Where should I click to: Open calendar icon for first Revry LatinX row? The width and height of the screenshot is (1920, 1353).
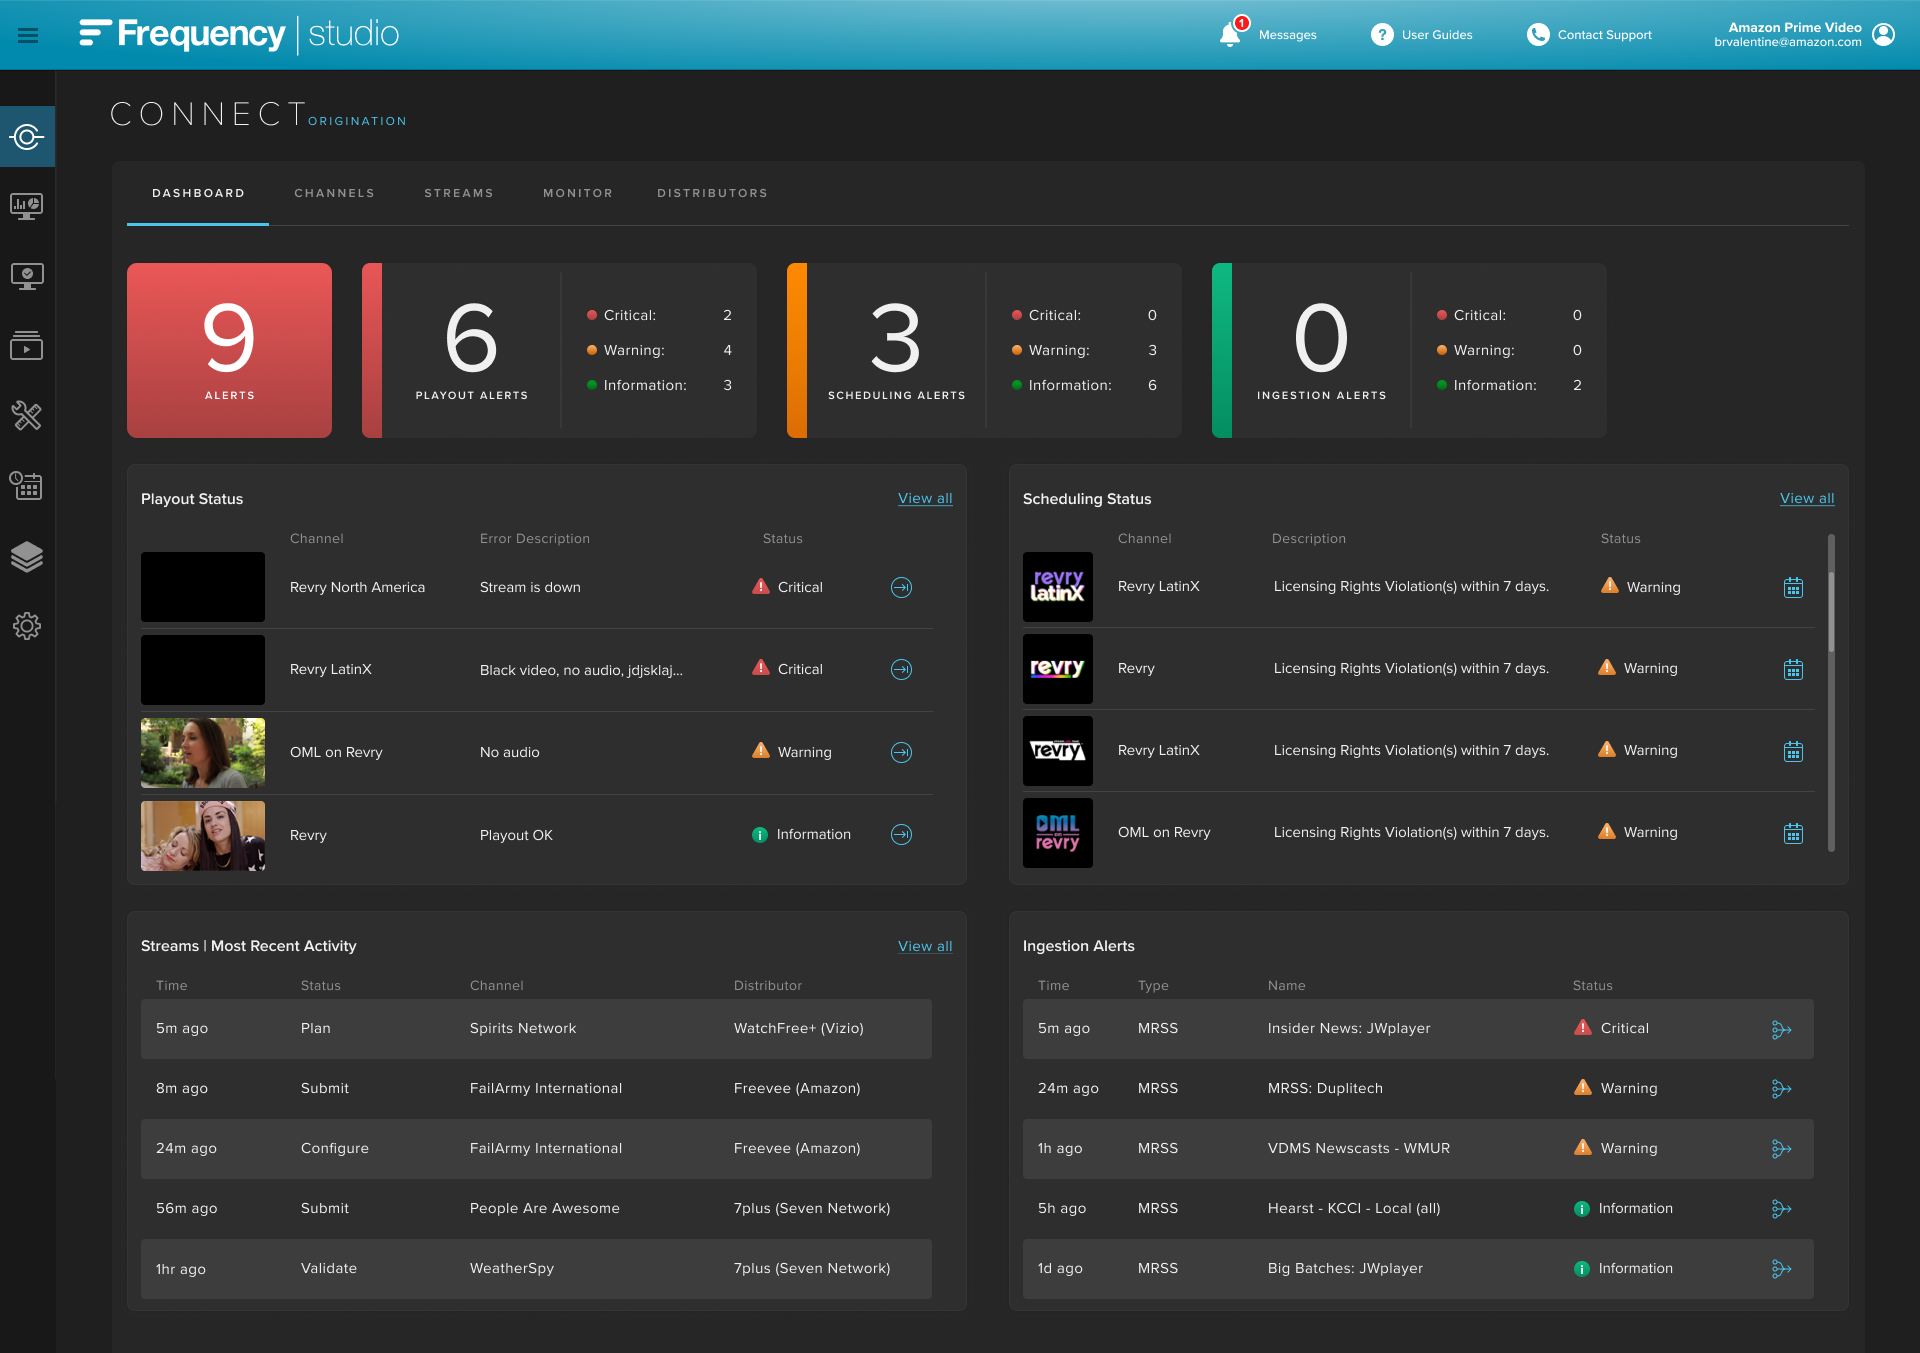1793,587
